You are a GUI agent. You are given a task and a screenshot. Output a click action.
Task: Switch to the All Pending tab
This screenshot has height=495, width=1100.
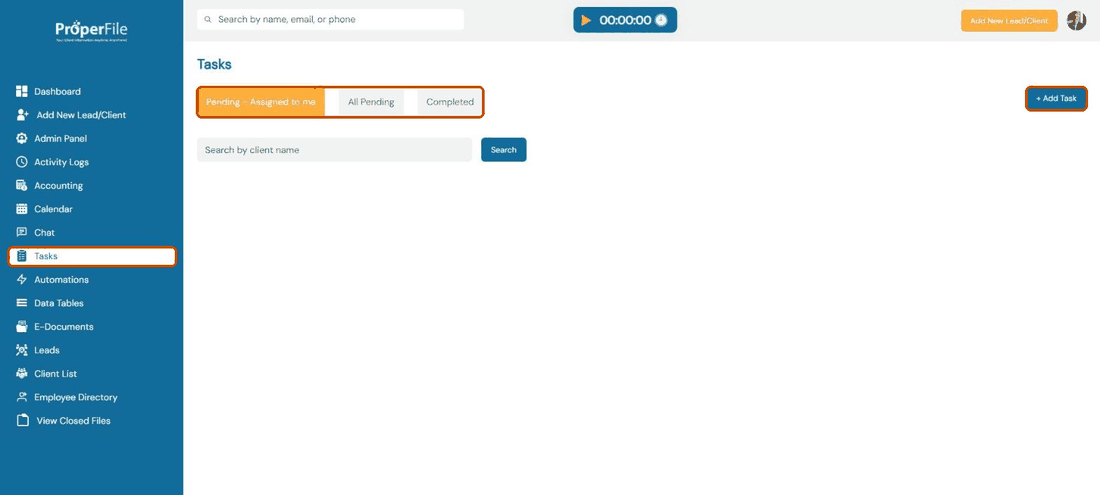(371, 102)
